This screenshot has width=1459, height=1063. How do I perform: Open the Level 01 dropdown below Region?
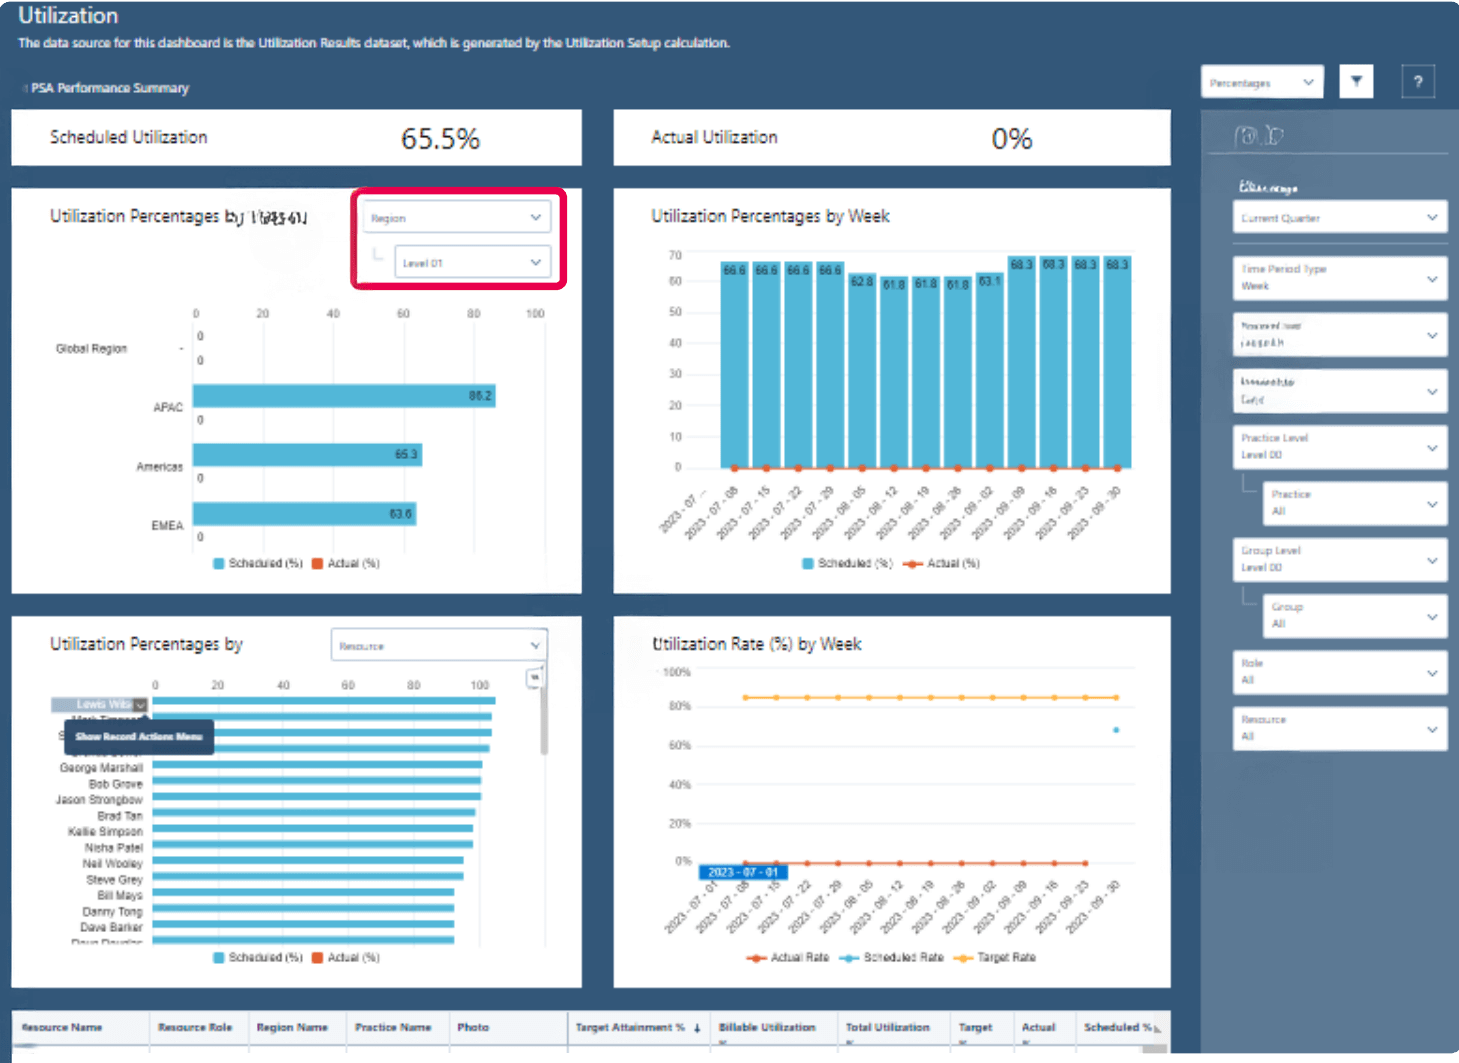(473, 261)
